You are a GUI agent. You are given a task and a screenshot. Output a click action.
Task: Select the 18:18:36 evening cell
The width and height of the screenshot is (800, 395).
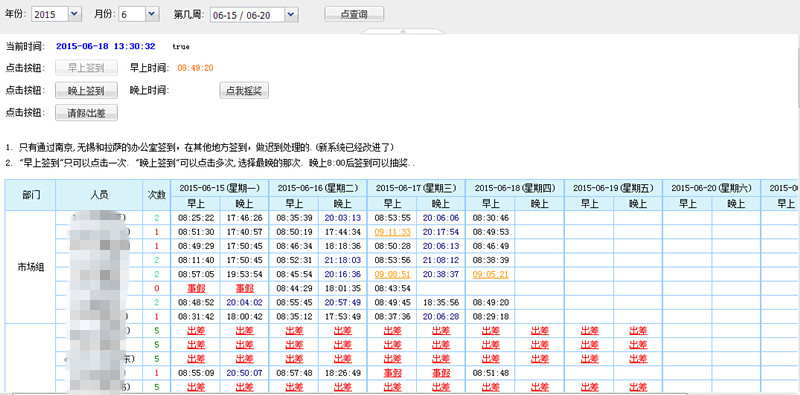[x=342, y=246]
